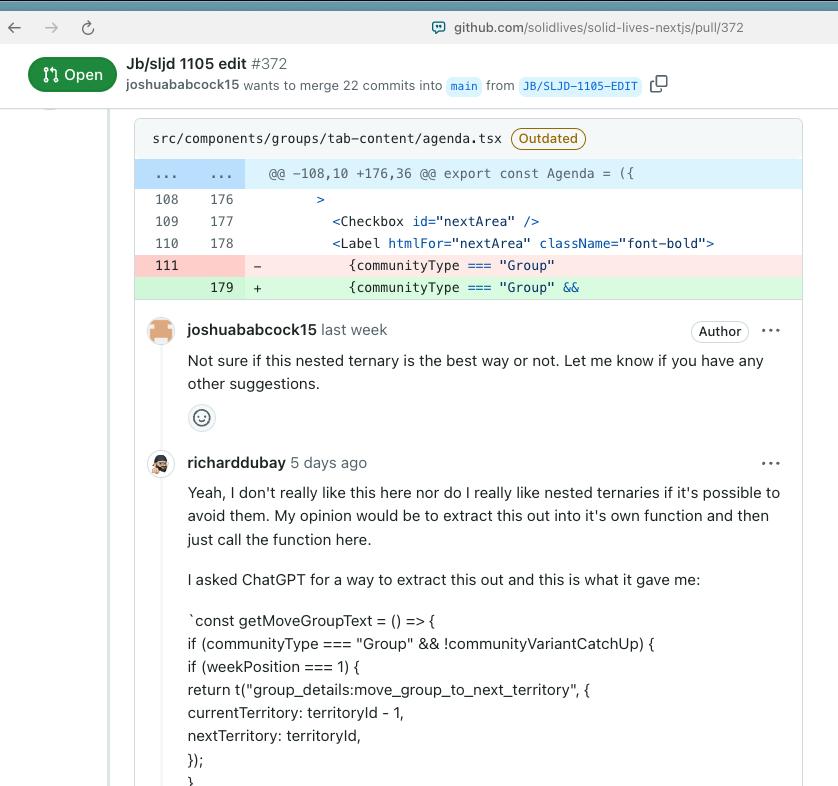838x786 pixels.
Task: Click the site settings icon in address bar
Action: pos(438,28)
